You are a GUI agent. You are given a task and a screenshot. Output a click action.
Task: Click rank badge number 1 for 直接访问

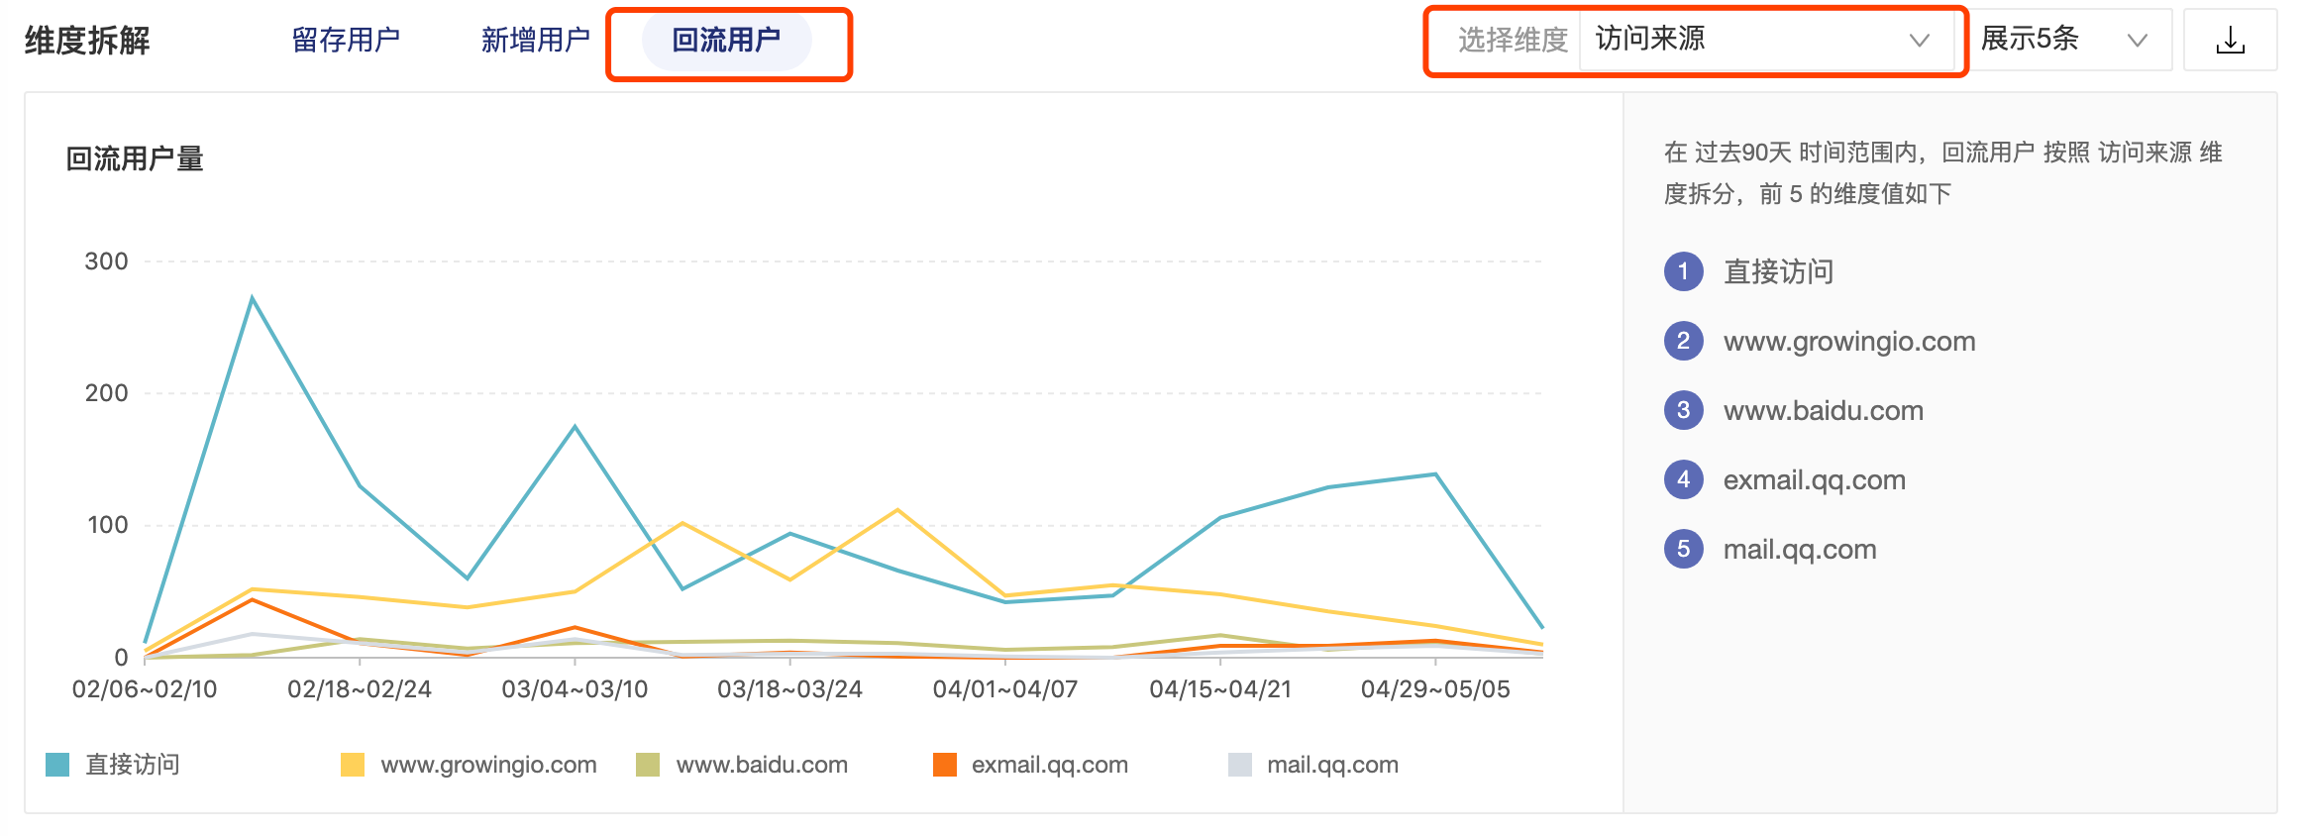tap(1683, 272)
